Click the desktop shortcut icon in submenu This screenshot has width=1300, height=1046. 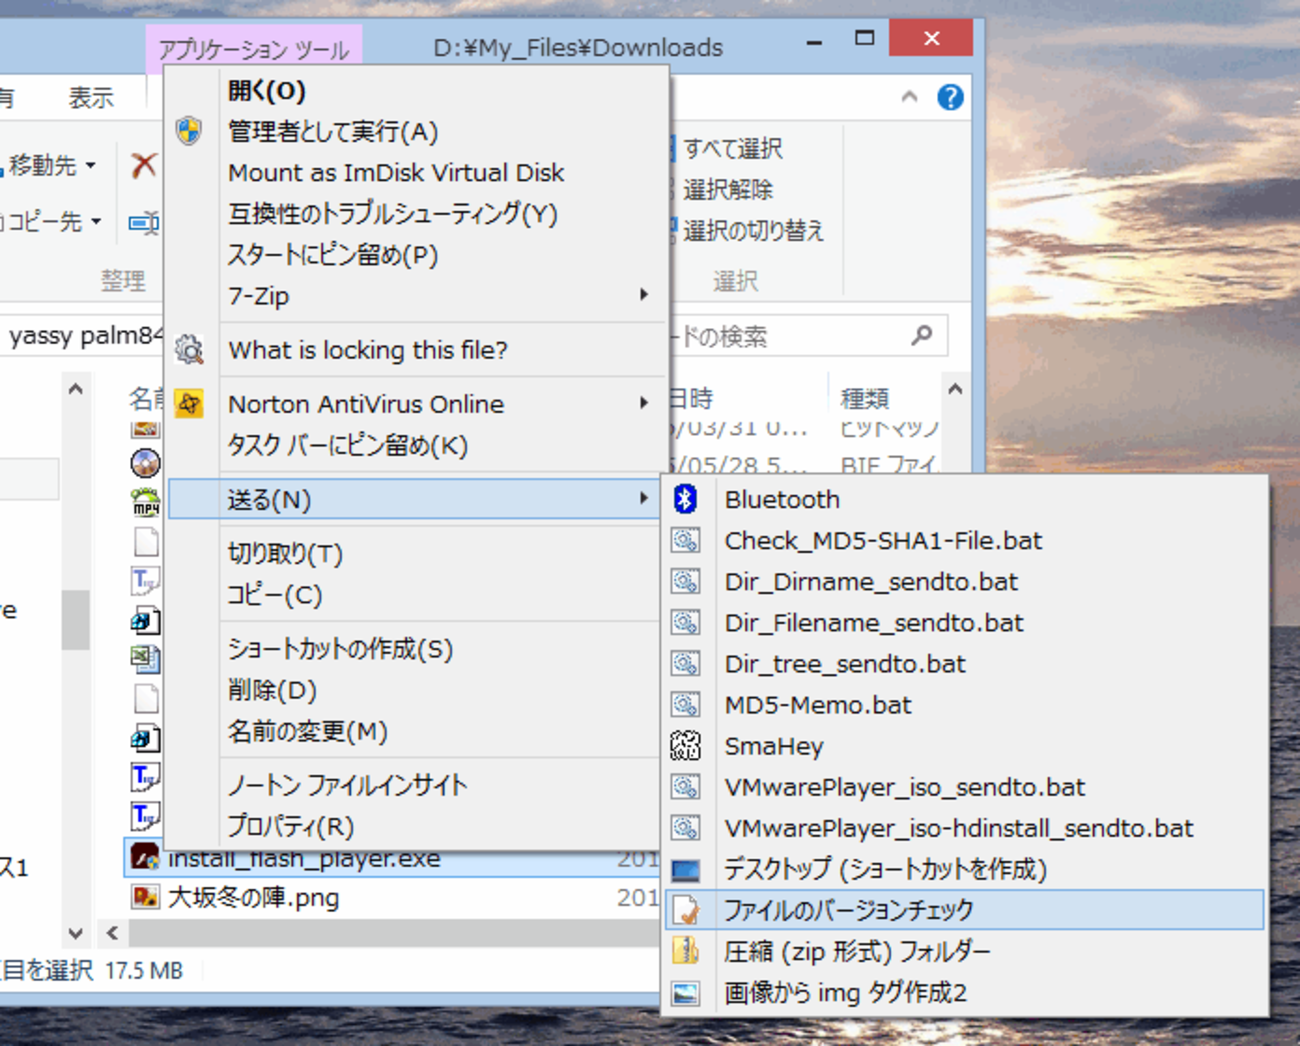click(685, 869)
